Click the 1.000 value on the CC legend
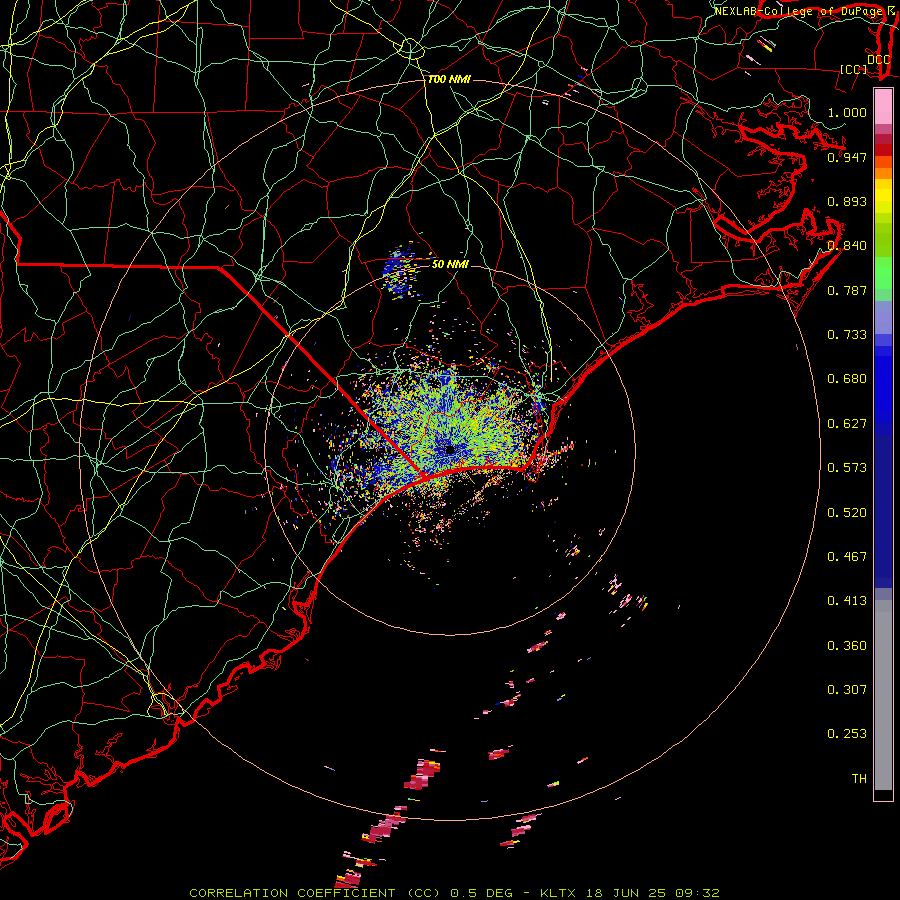Screen dimensions: 900x900 [x=847, y=112]
